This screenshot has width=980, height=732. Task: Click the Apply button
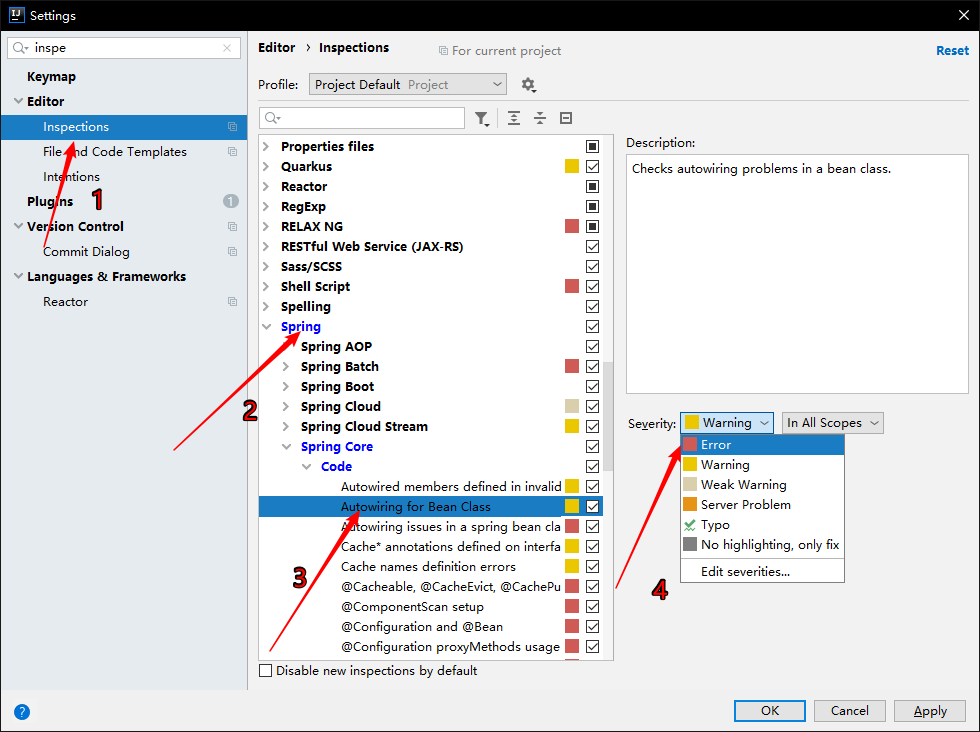coord(930,711)
